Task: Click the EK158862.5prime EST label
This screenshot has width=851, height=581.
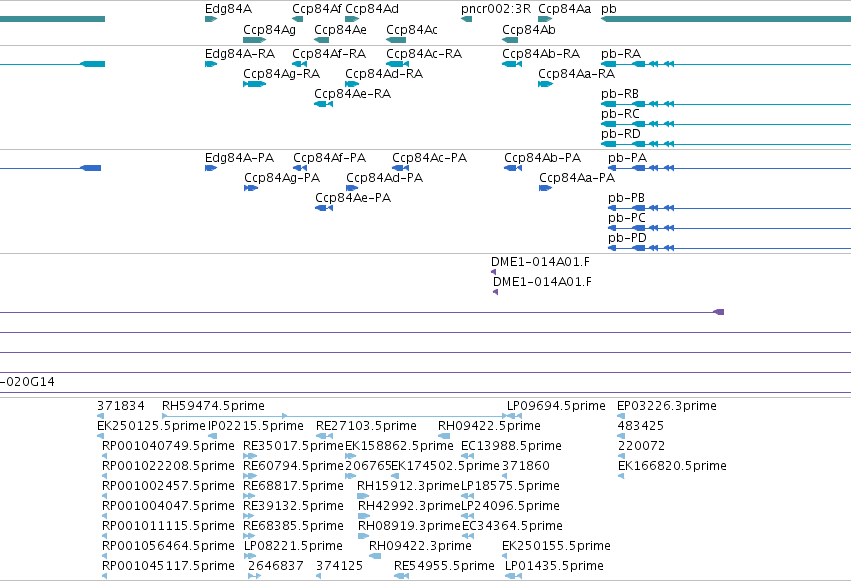Action: (399, 446)
